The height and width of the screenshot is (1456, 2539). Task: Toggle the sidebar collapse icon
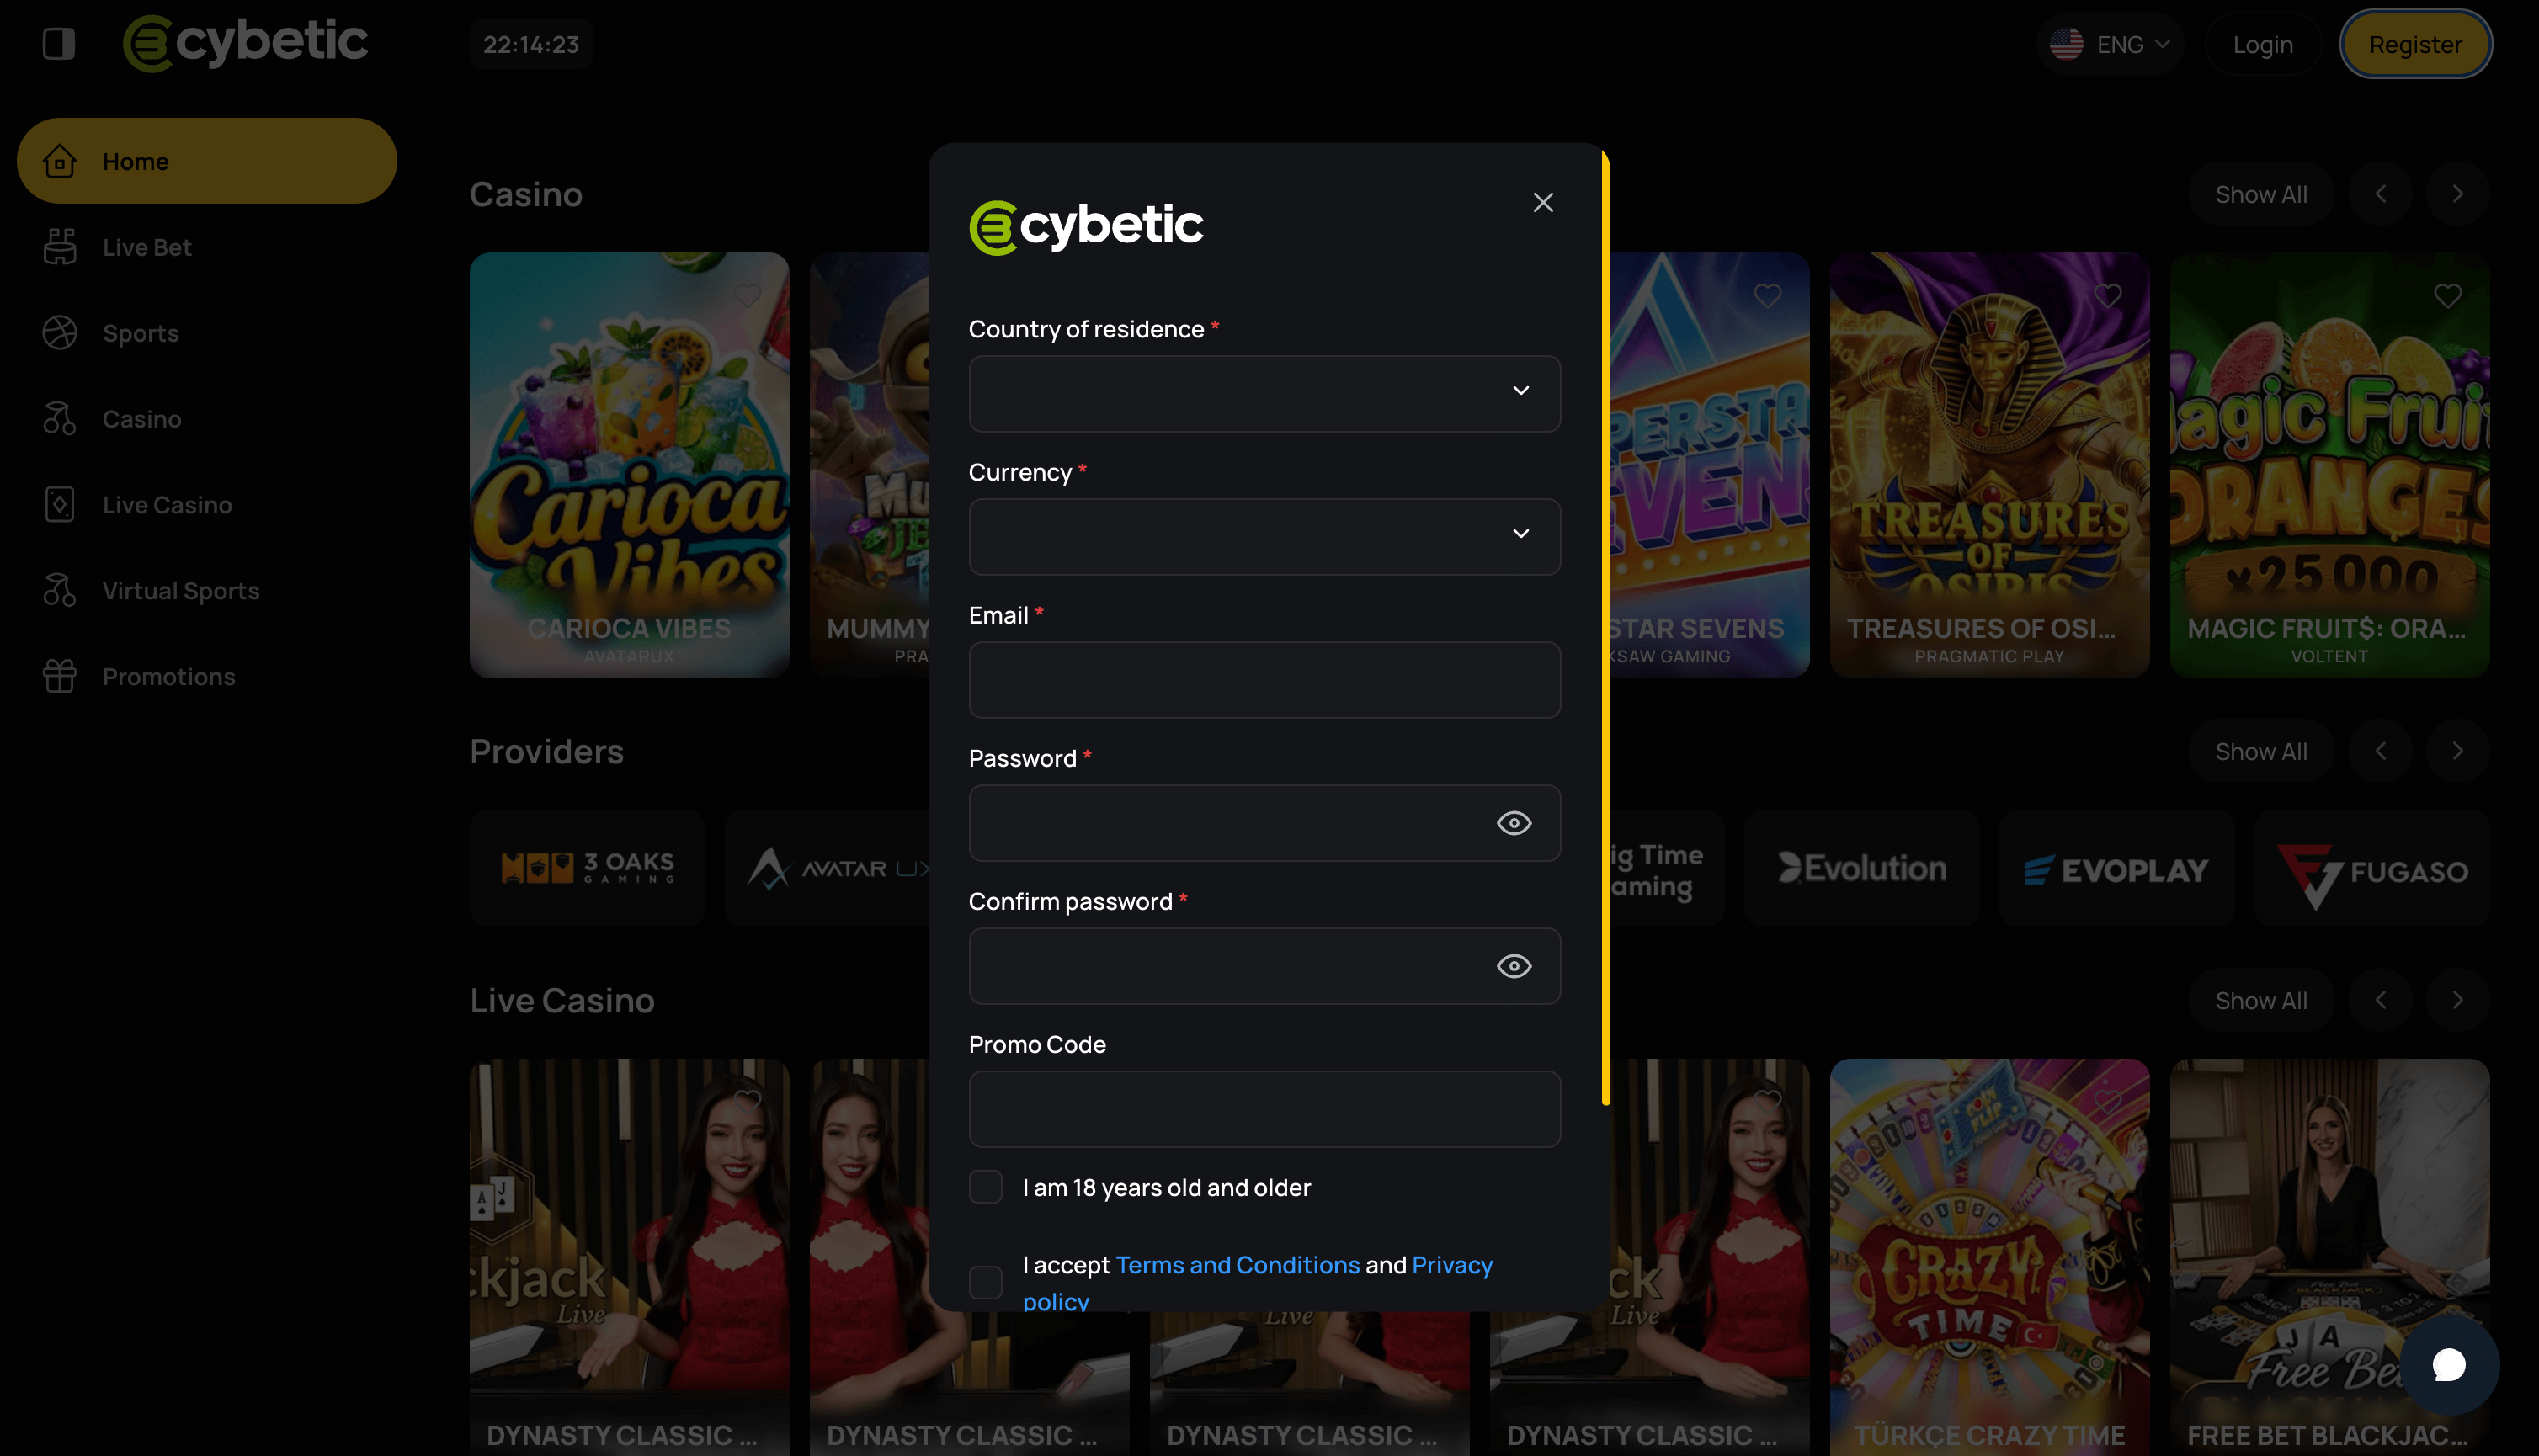[59, 44]
